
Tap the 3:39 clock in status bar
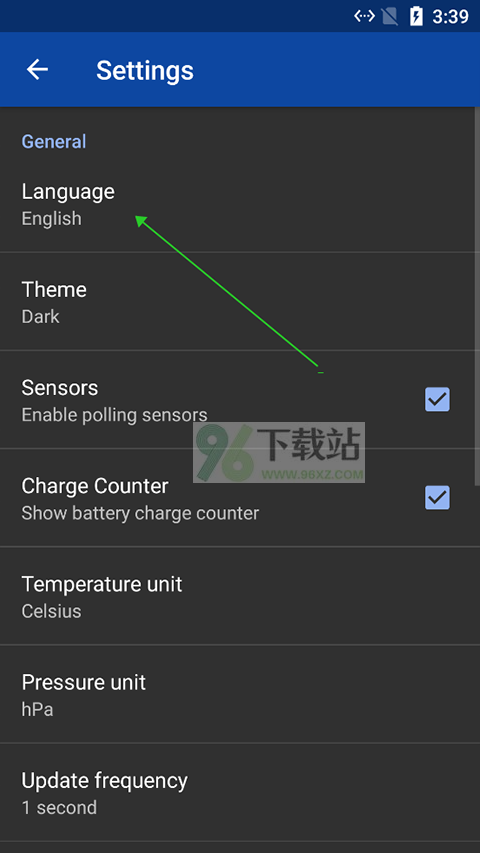click(x=451, y=17)
